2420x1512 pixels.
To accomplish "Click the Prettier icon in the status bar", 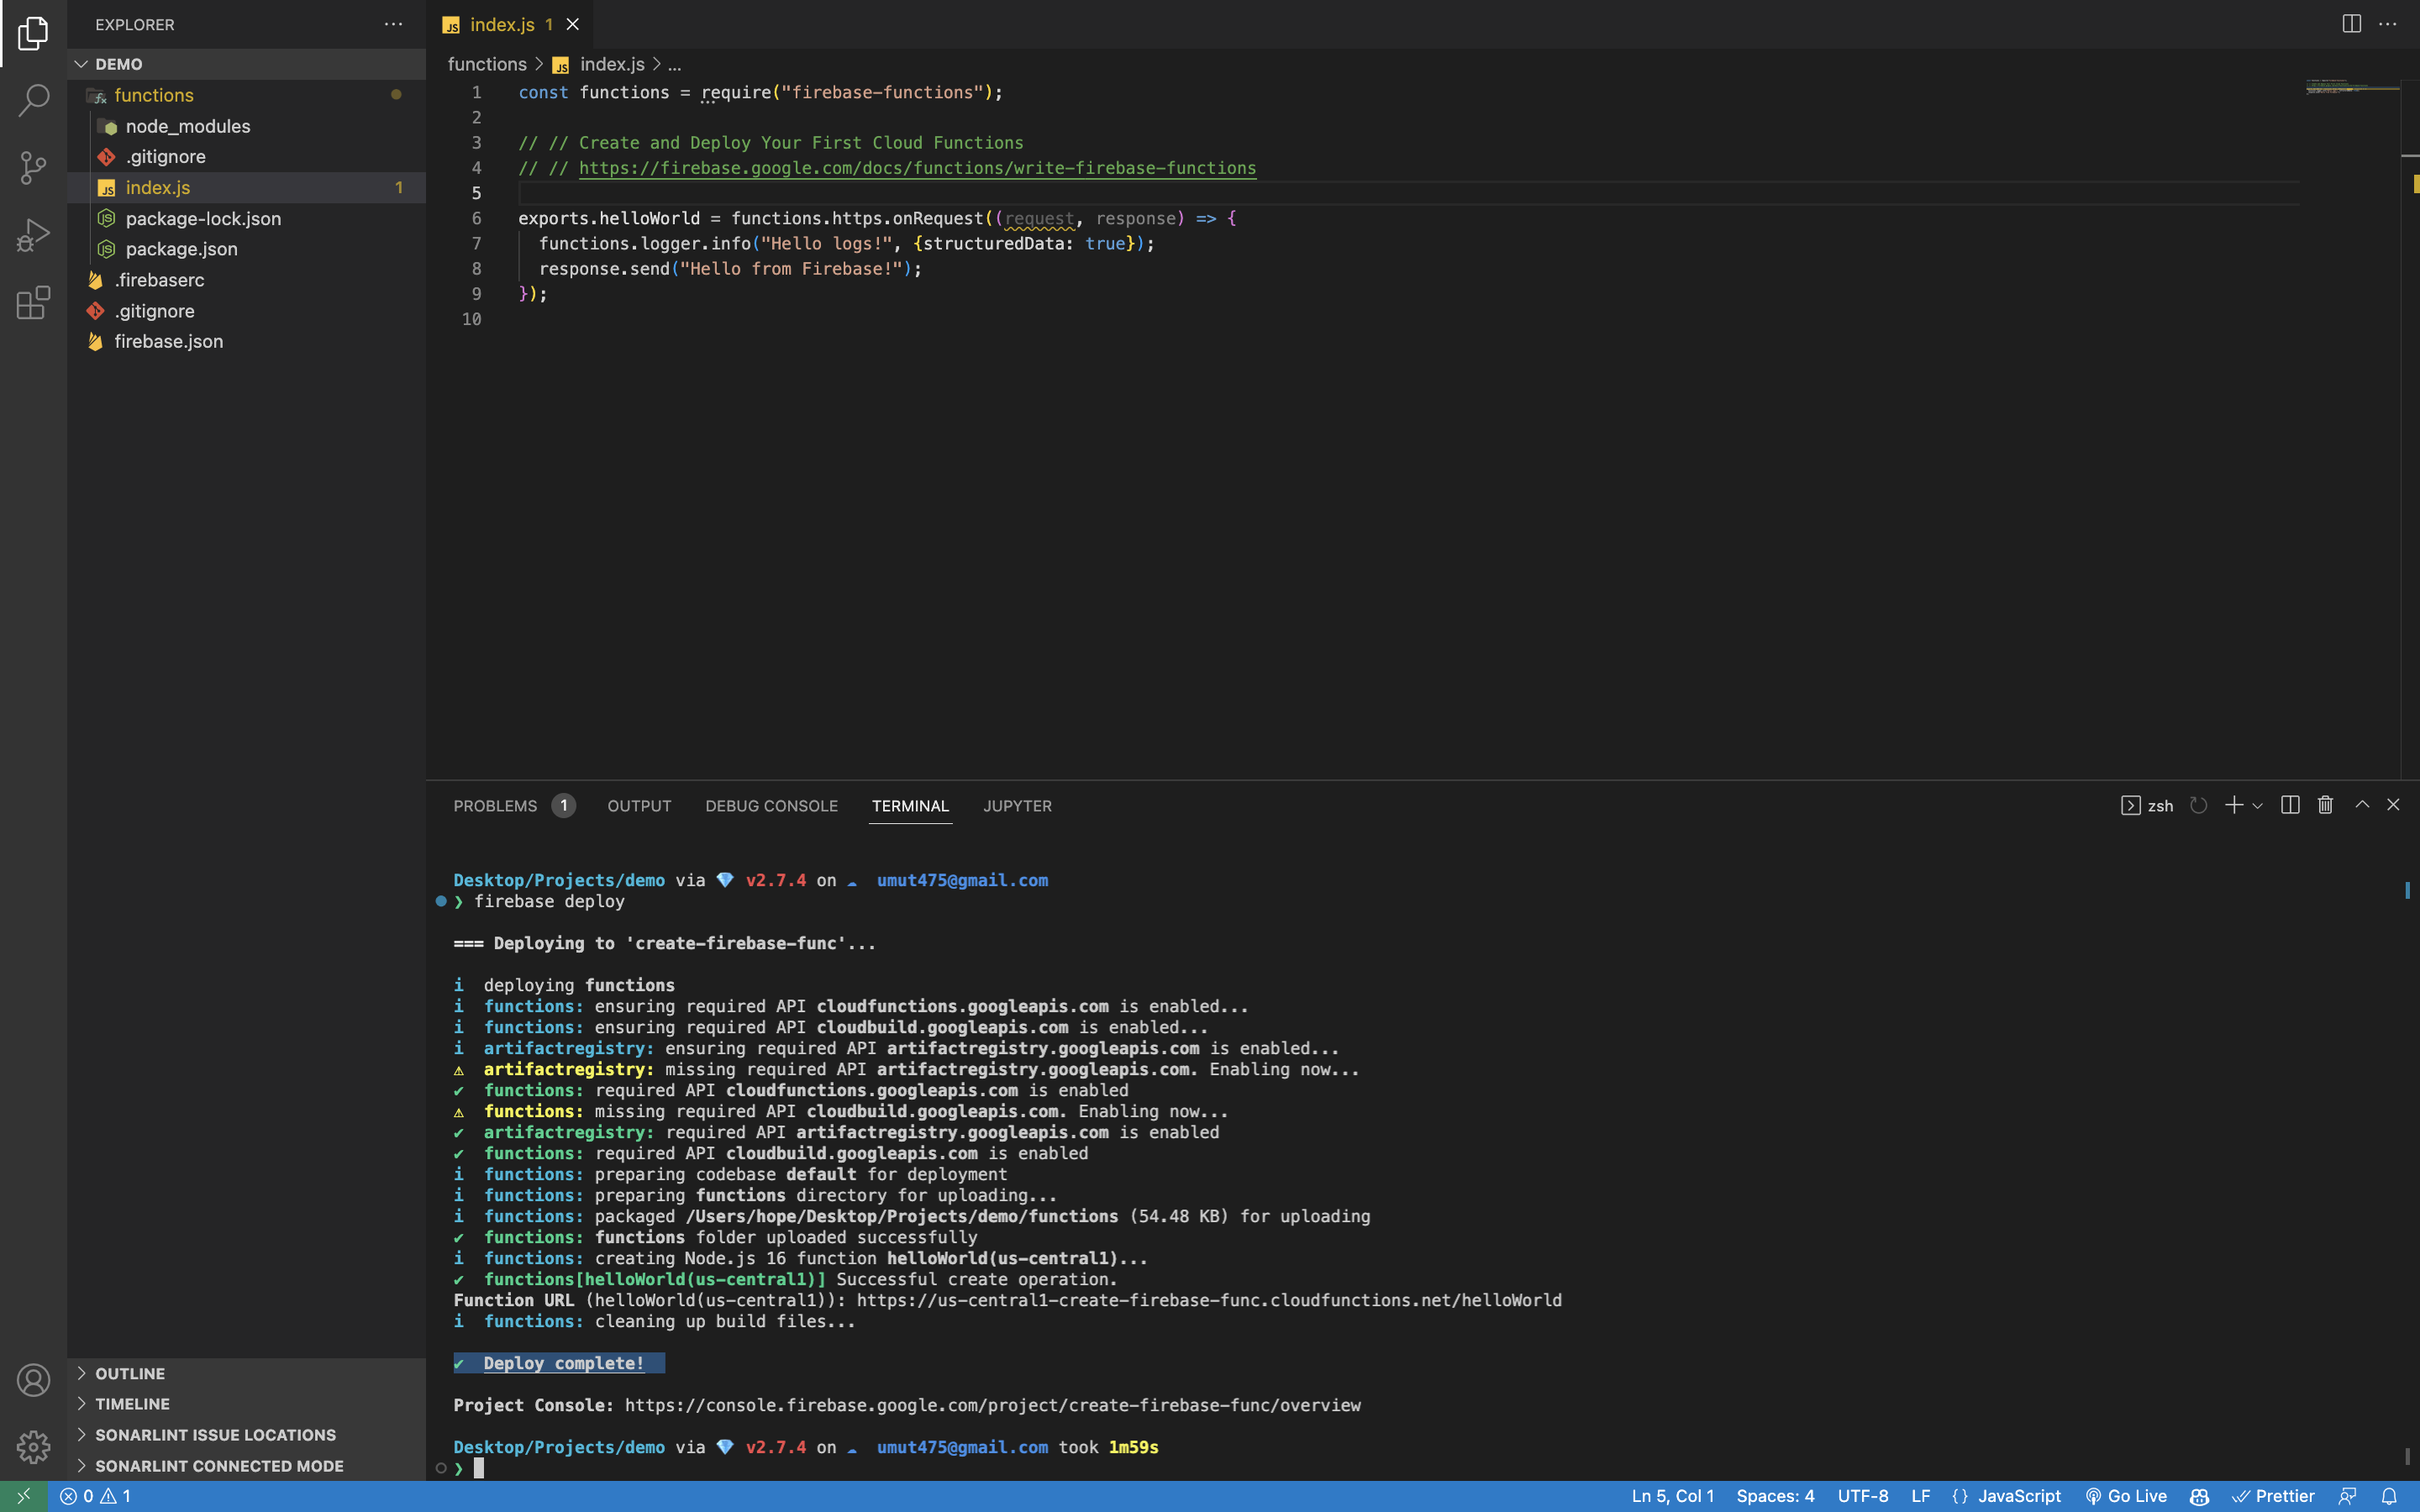I will point(2278,1496).
